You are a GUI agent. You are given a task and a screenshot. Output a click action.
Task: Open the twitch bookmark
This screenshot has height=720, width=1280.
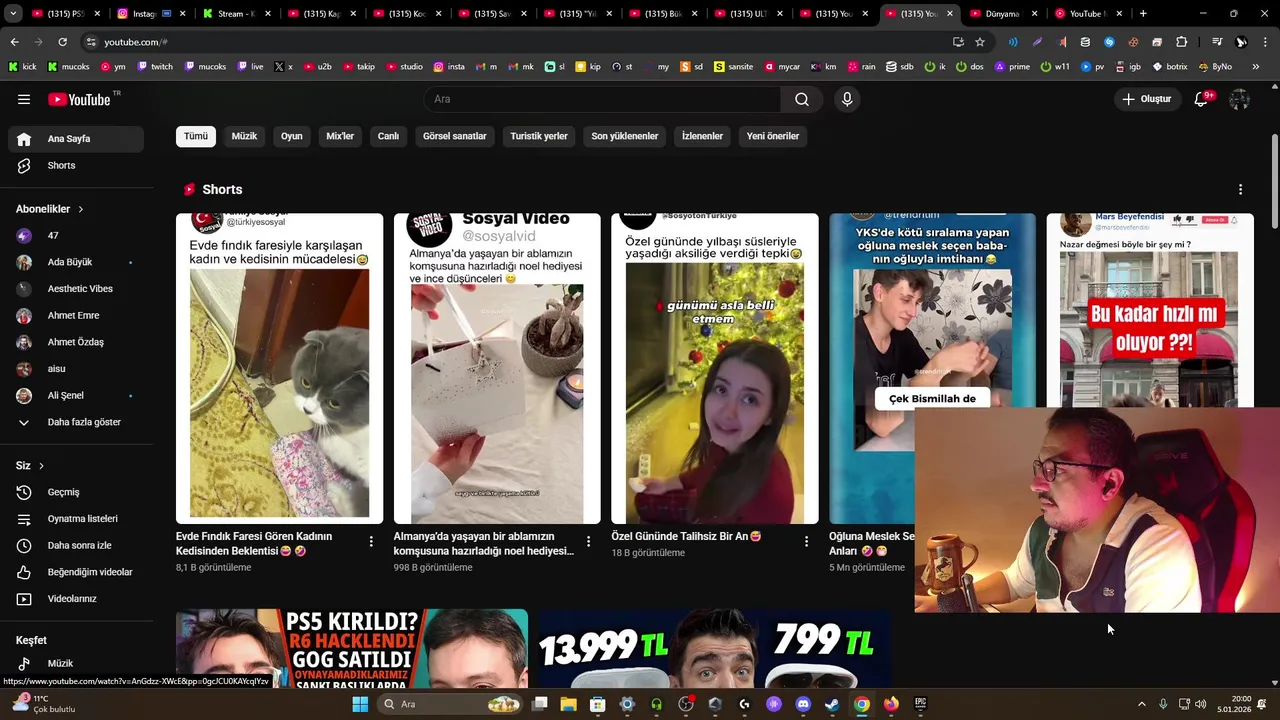coord(155,67)
